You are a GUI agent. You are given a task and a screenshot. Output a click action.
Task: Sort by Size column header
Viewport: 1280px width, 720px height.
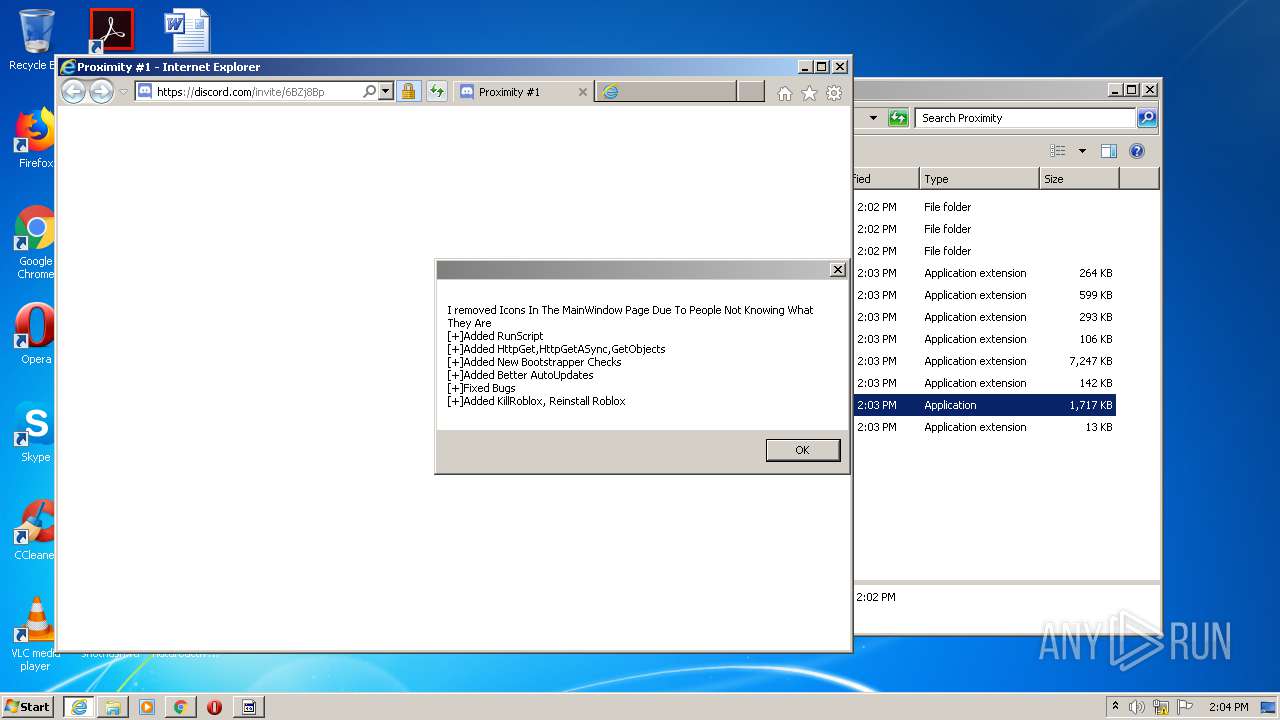point(1079,179)
